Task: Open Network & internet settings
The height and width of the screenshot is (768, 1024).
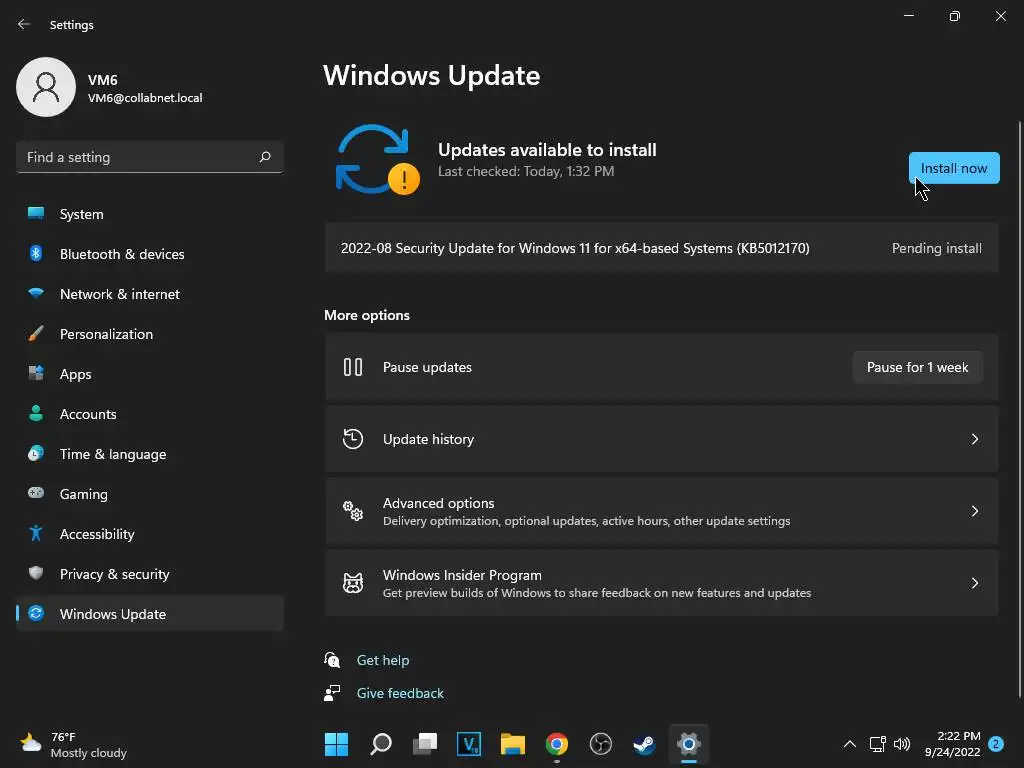Action: [150, 294]
